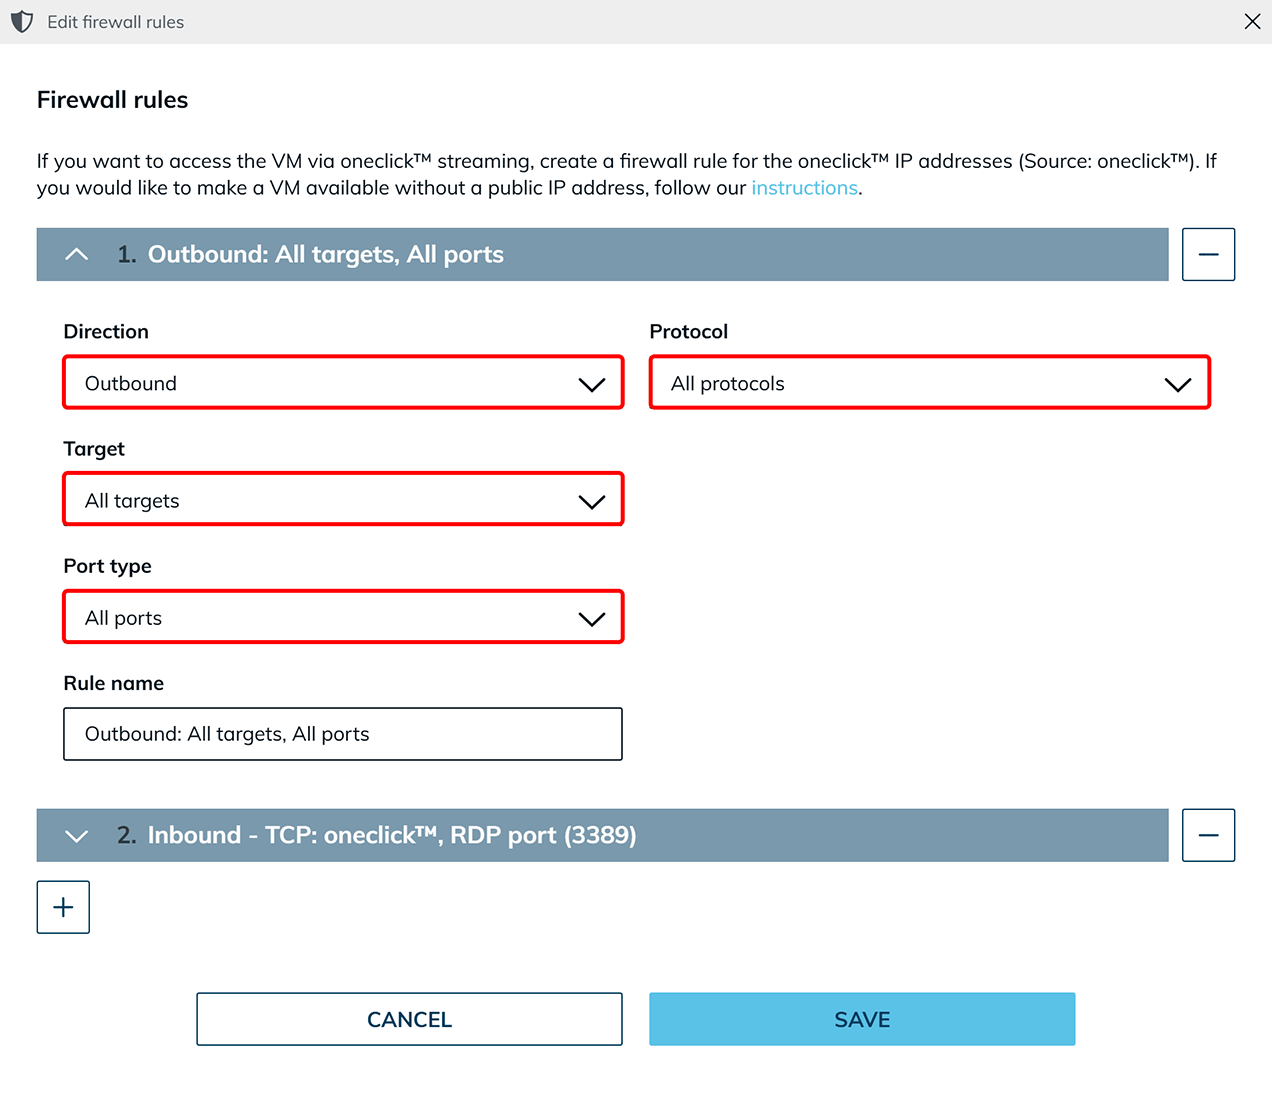Click the shield icon in the title bar
This screenshot has width=1272, height=1115.
click(22, 22)
